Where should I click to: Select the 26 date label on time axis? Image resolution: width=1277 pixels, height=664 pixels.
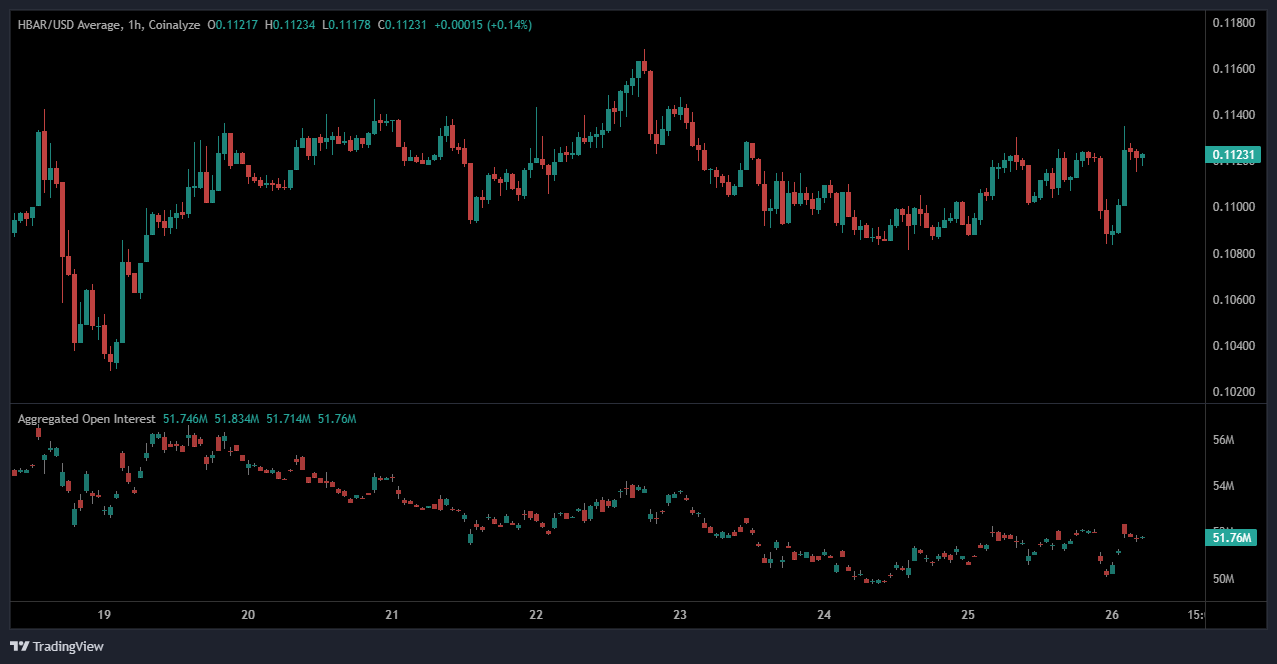[1112, 614]
